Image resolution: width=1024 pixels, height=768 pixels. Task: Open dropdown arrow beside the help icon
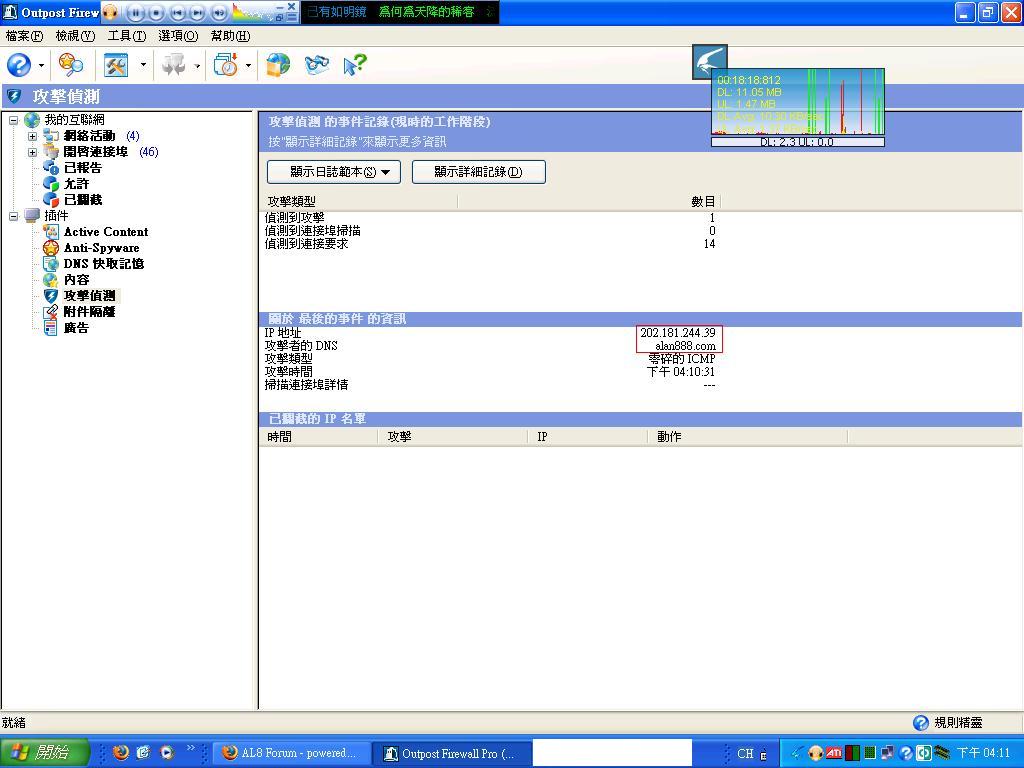(41, 65)
